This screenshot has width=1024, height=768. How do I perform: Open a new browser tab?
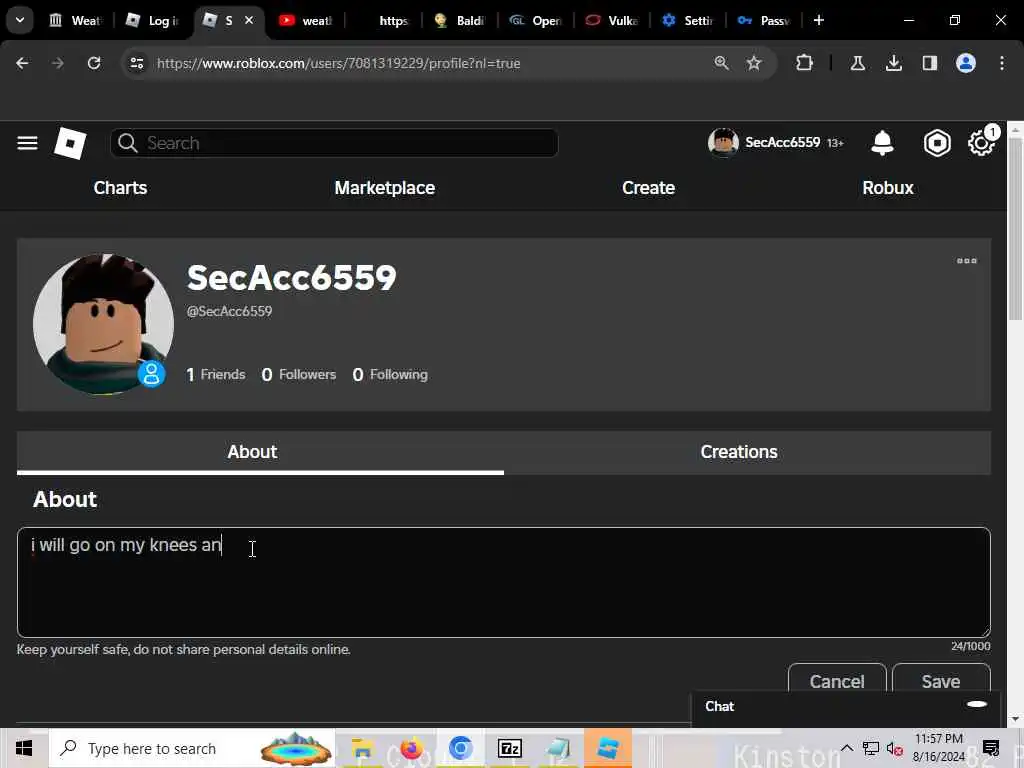819,20
